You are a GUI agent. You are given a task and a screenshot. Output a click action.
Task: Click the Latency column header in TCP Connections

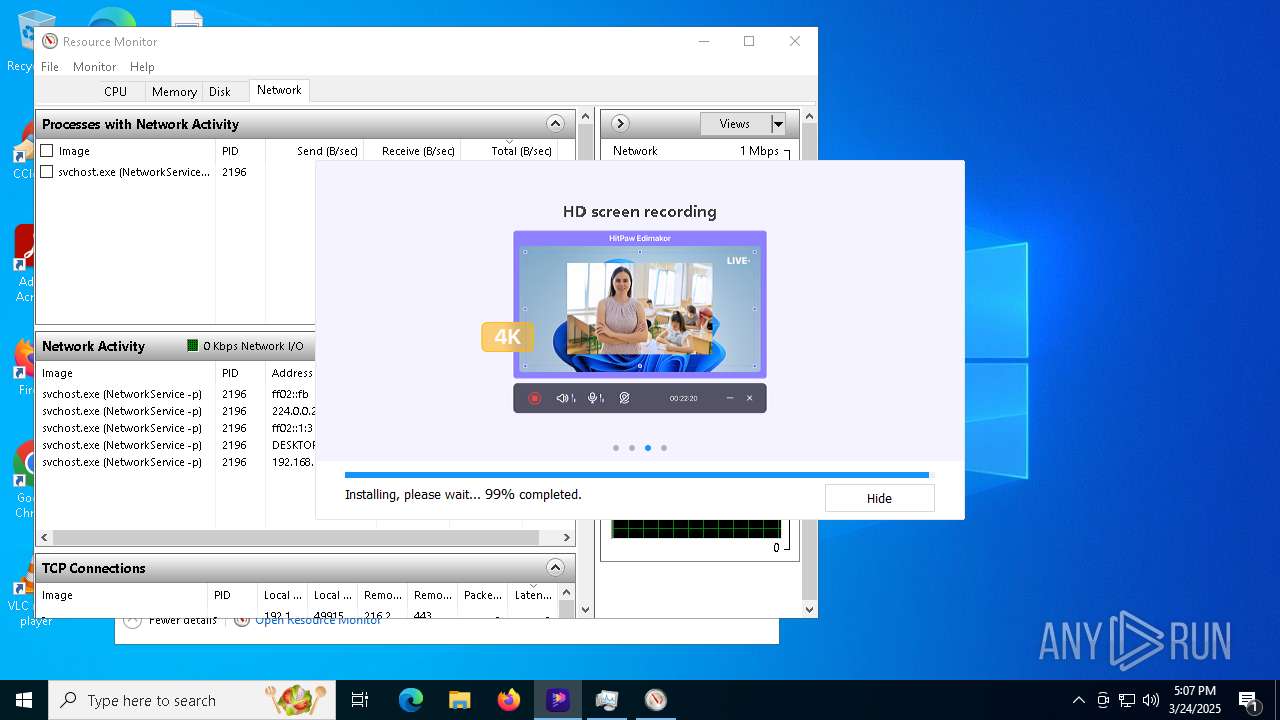coord(533,595)
